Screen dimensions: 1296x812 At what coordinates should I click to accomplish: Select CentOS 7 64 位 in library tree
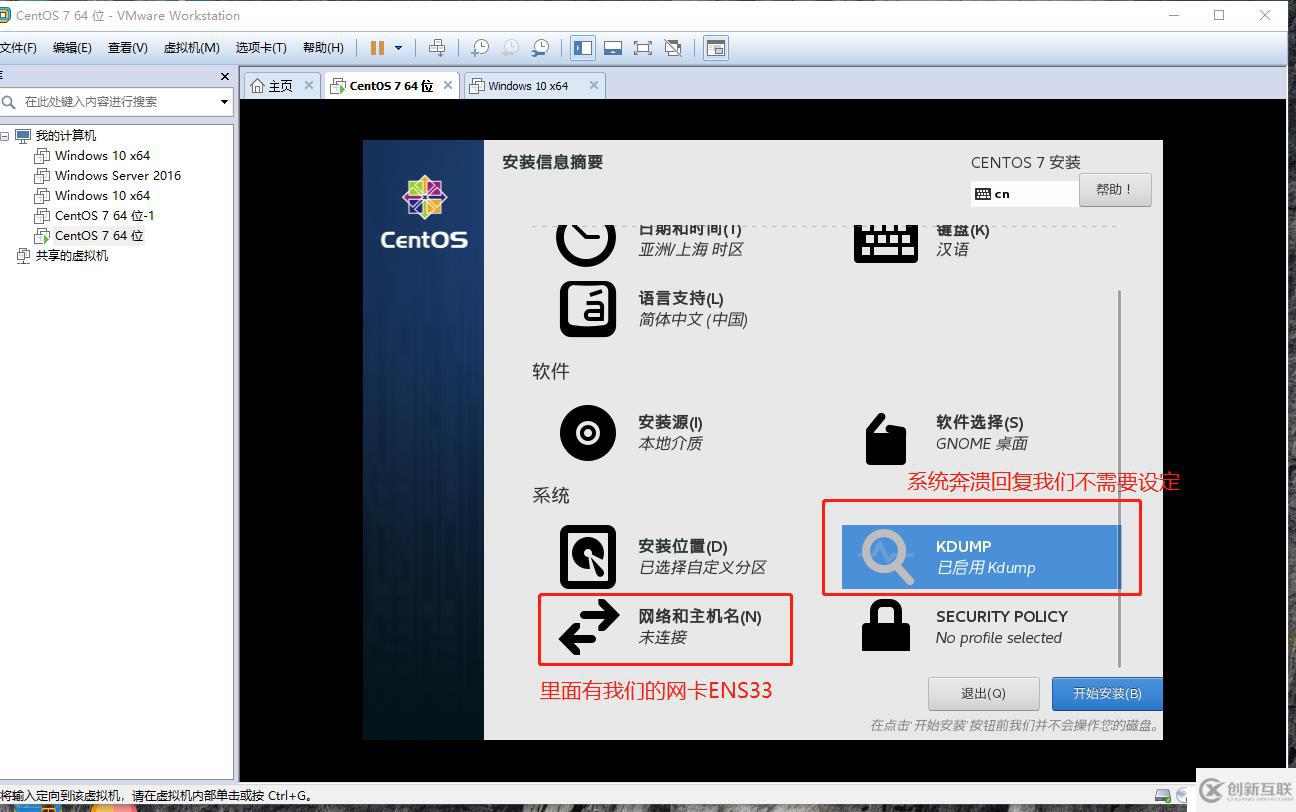click(99, 235)
